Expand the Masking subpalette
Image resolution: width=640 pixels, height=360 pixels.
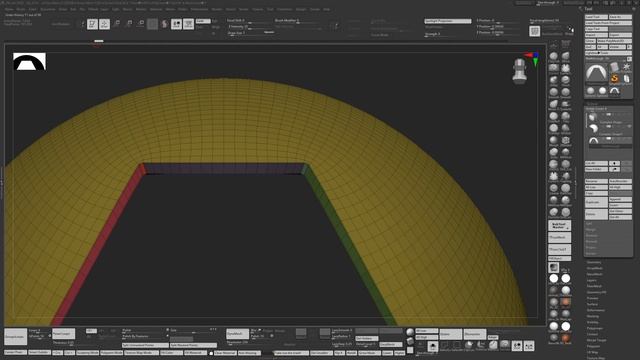593,316
